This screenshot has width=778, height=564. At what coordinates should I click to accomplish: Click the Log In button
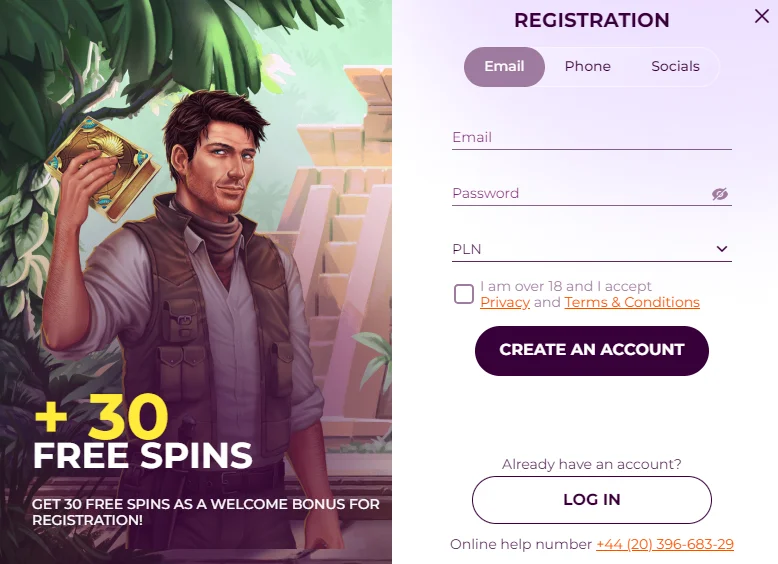coord(592,500)
